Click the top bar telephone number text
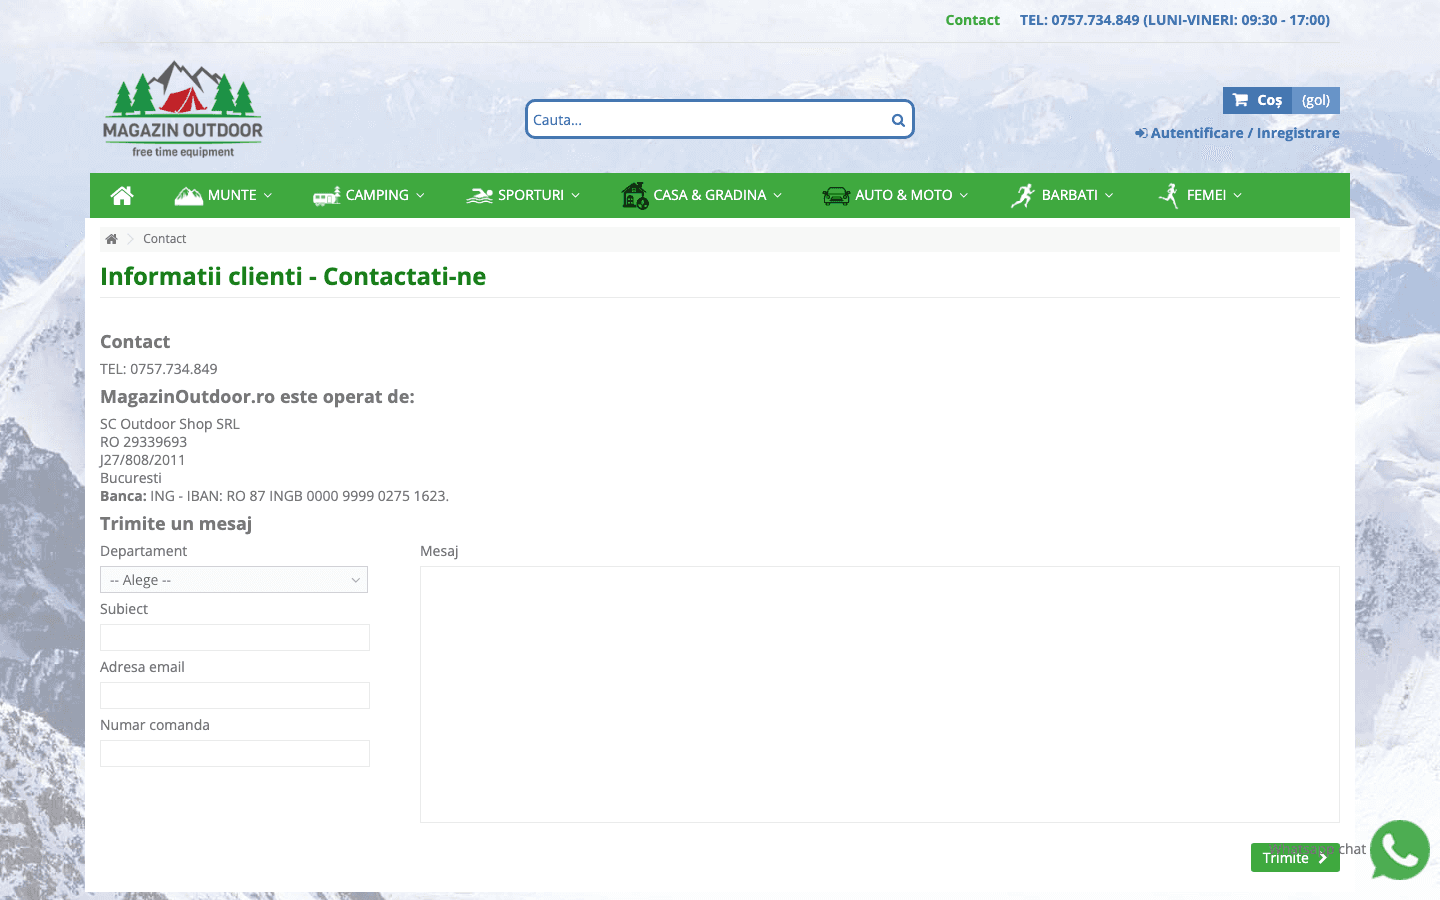The height and width of the screenshot is (900, 1440). [x=1175, y=20]
